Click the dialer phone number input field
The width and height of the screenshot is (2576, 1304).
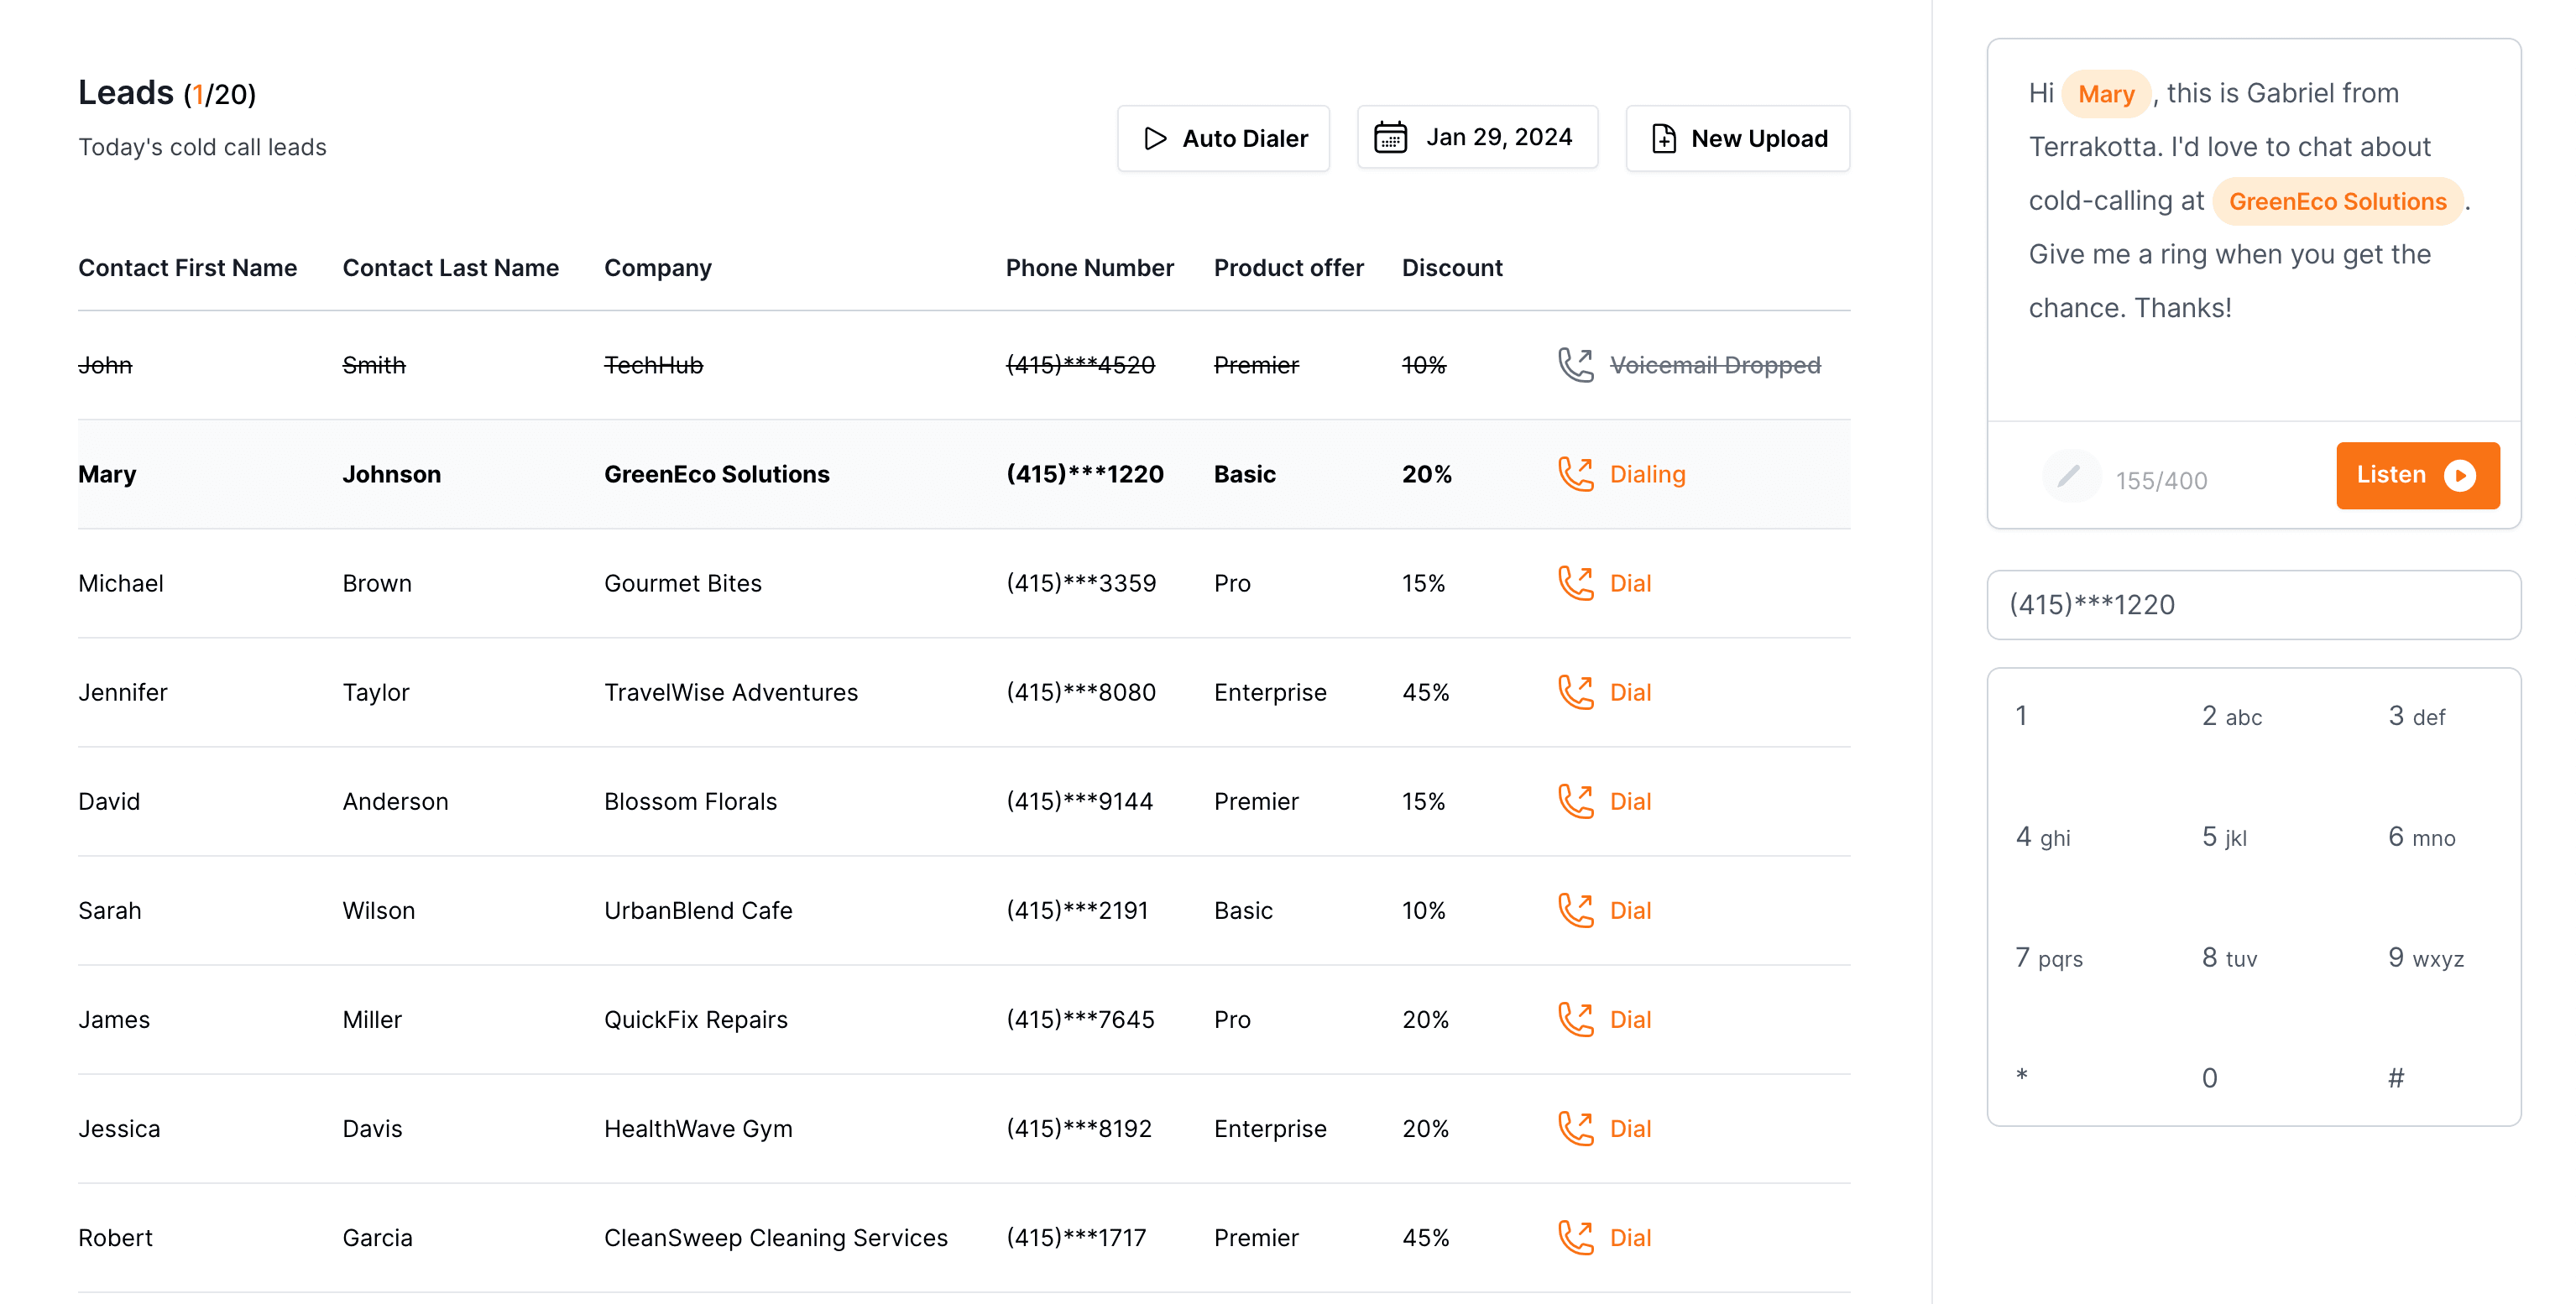click(2253, 605)
